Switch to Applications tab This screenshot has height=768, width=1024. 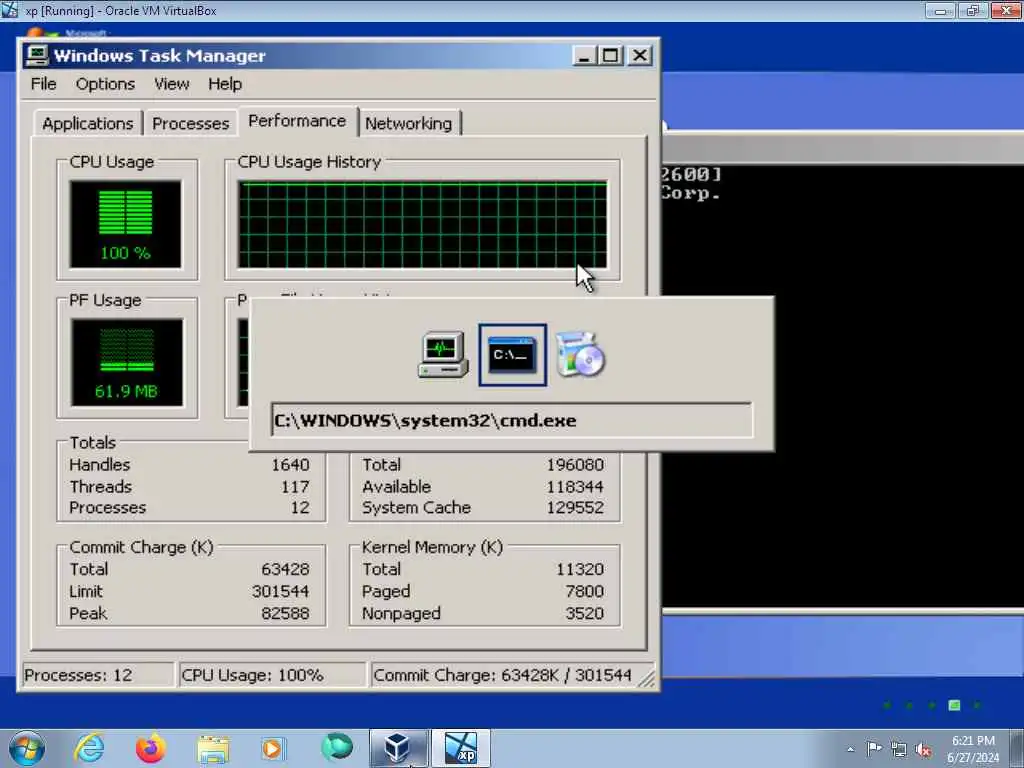pos(88,123)
